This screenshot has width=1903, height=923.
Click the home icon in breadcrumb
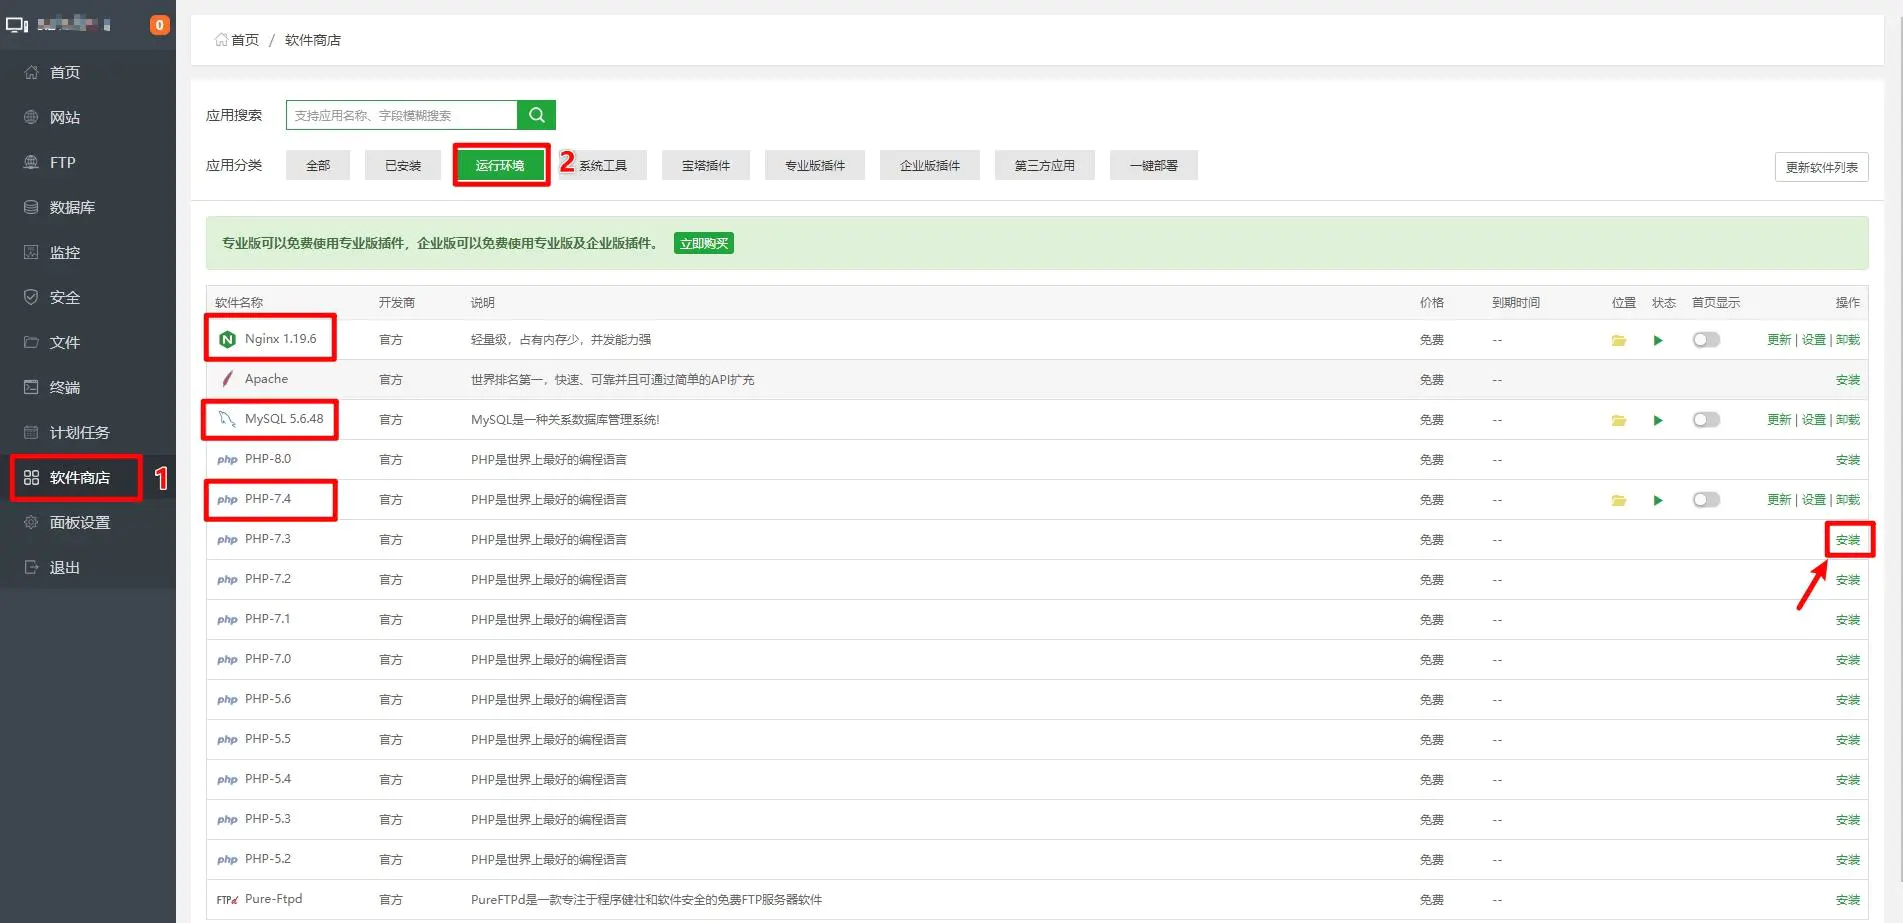(221, 40)
